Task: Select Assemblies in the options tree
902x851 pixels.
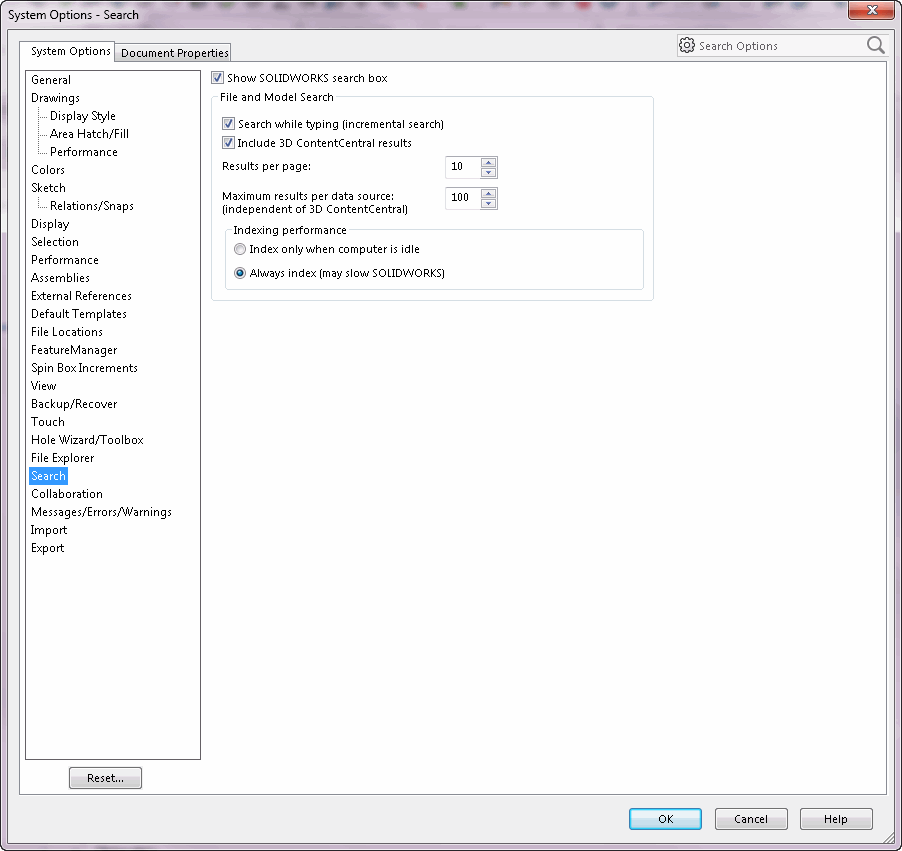Action: click(60, 278)
